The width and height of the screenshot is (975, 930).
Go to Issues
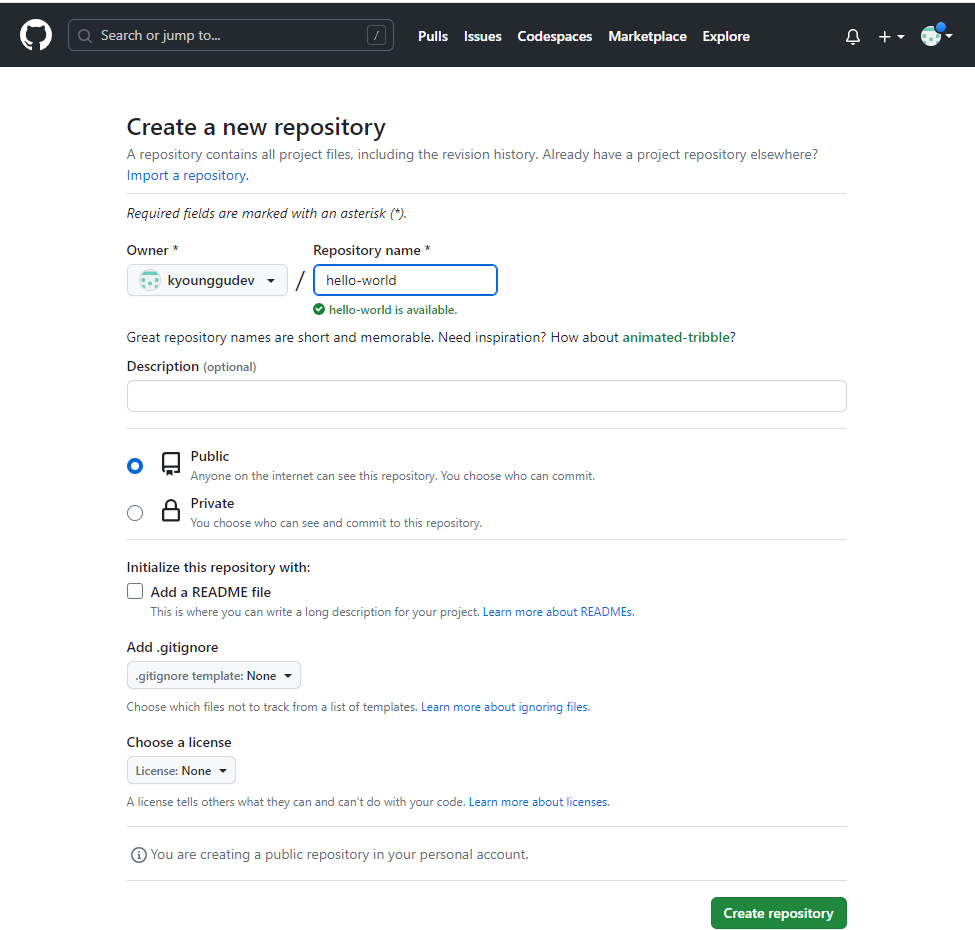483,37
